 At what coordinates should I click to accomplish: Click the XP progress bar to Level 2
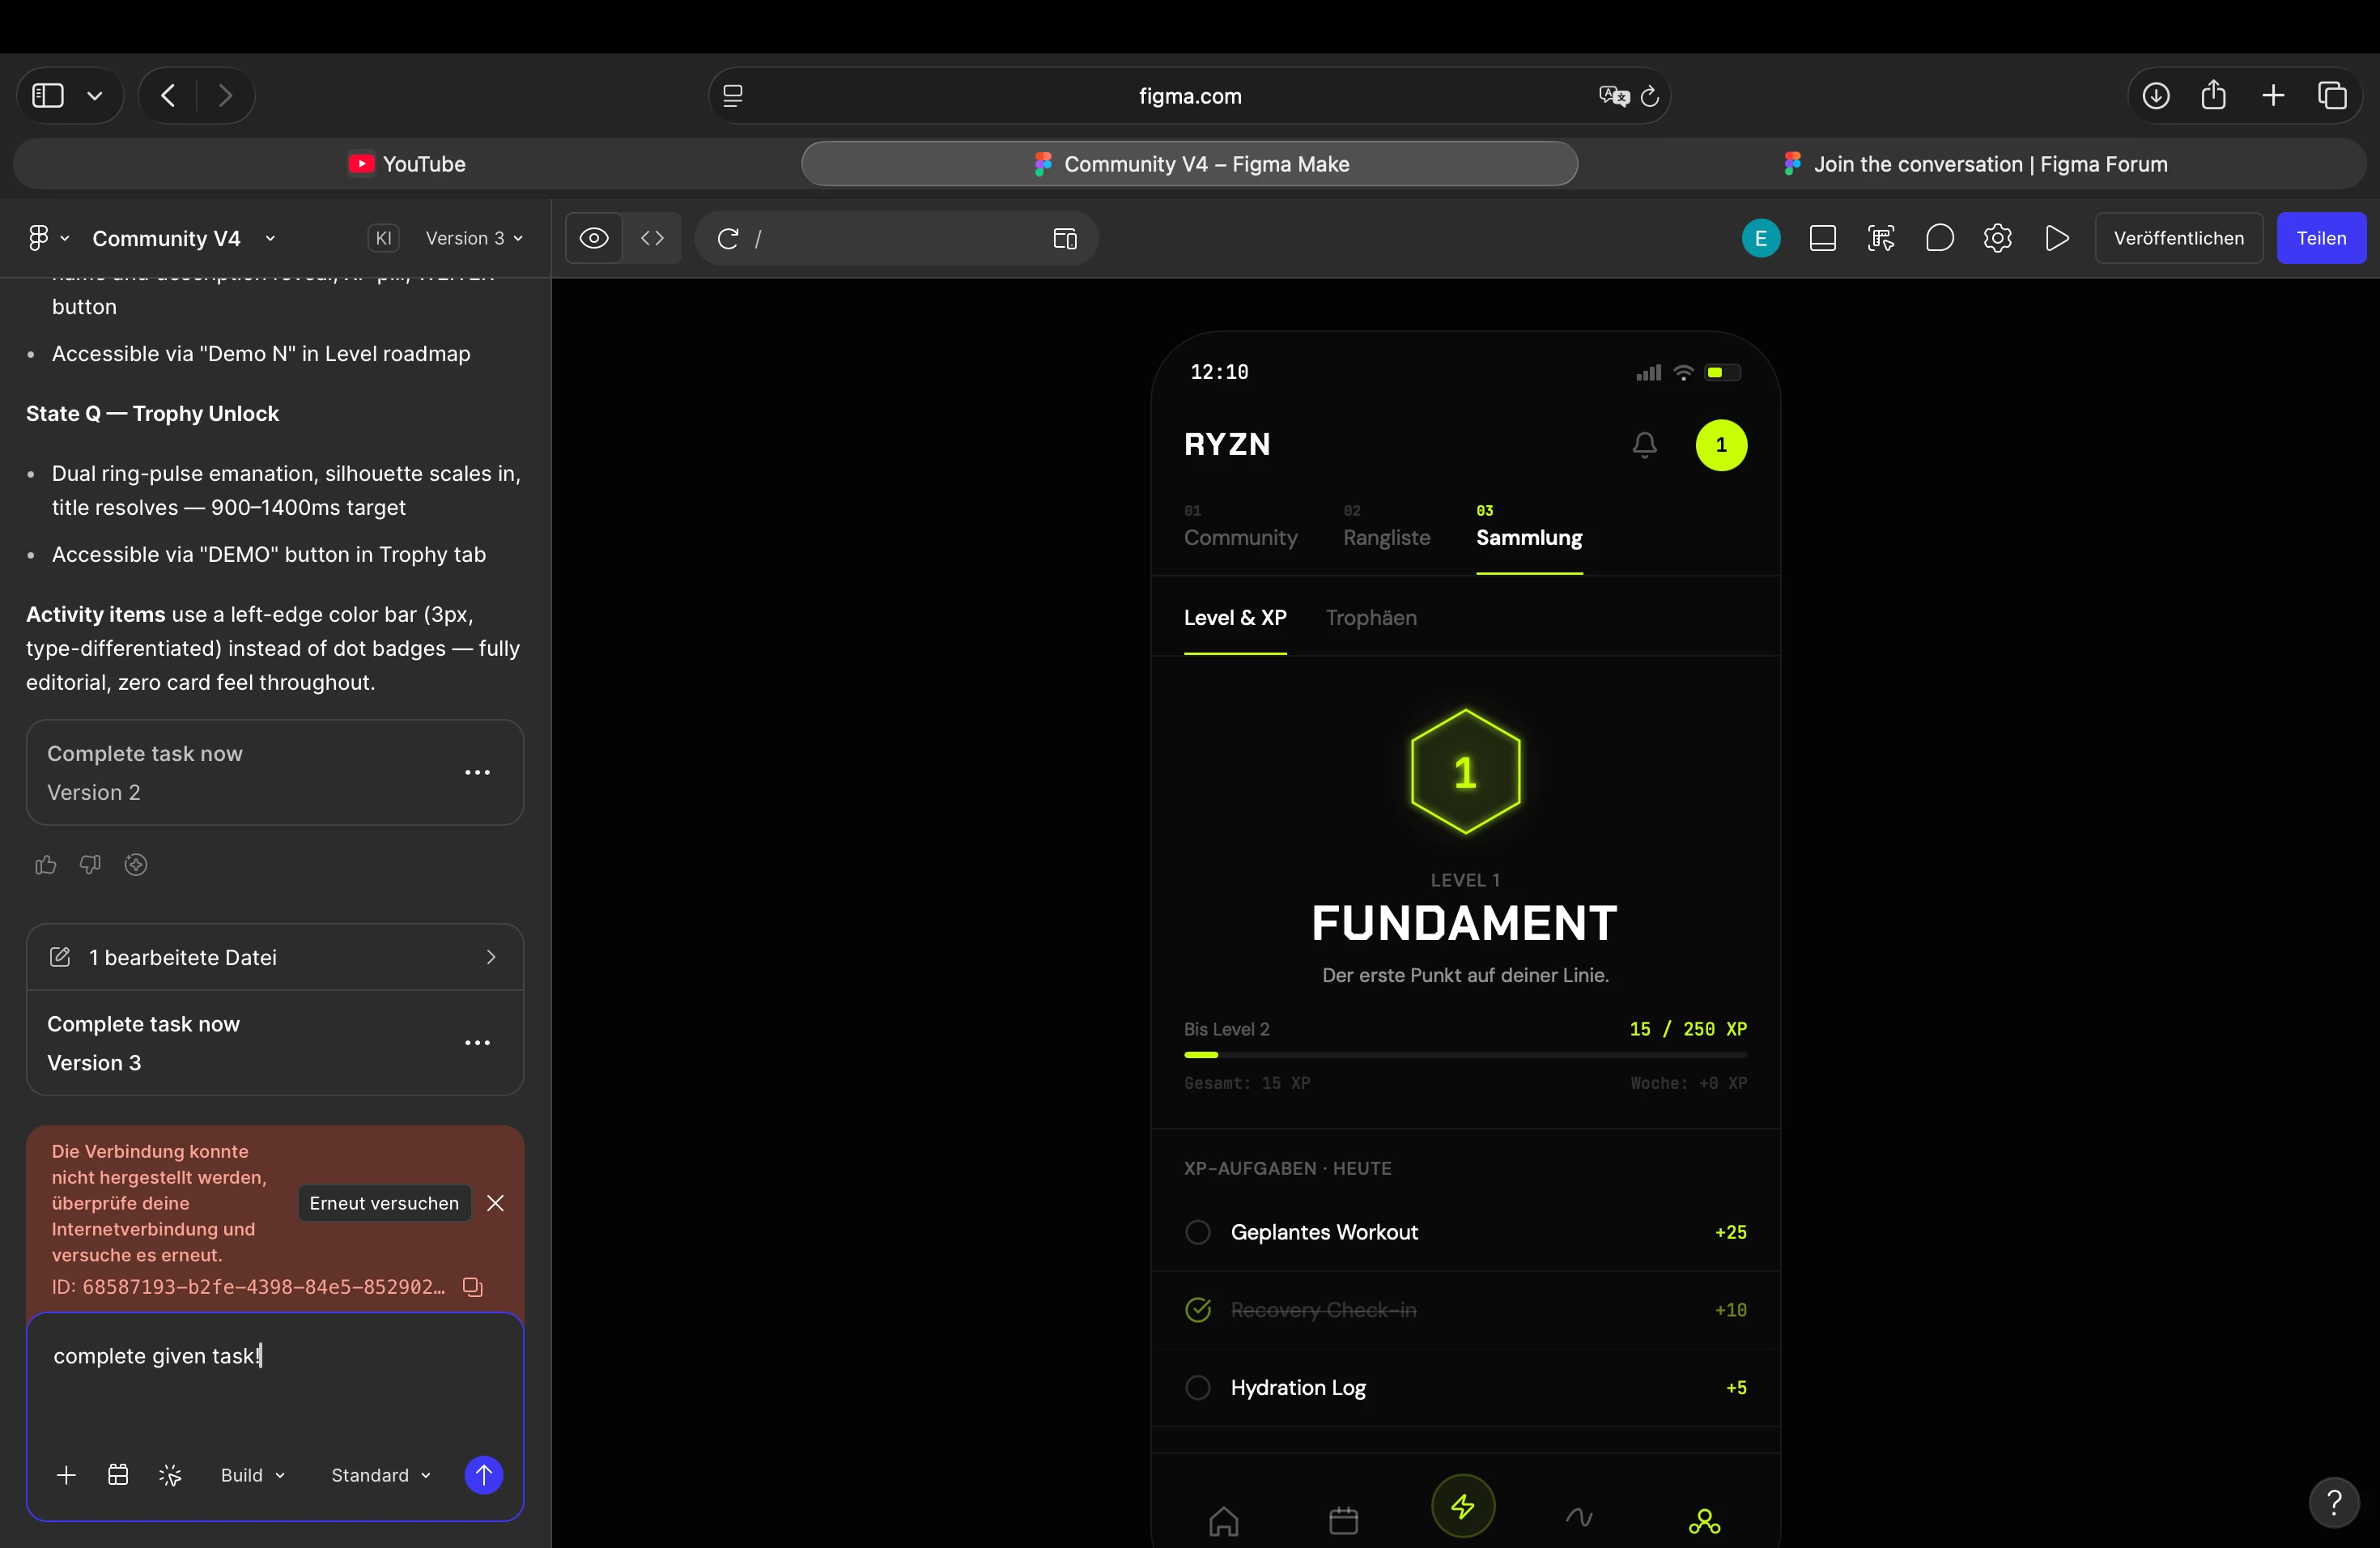click(1465, 1055)
